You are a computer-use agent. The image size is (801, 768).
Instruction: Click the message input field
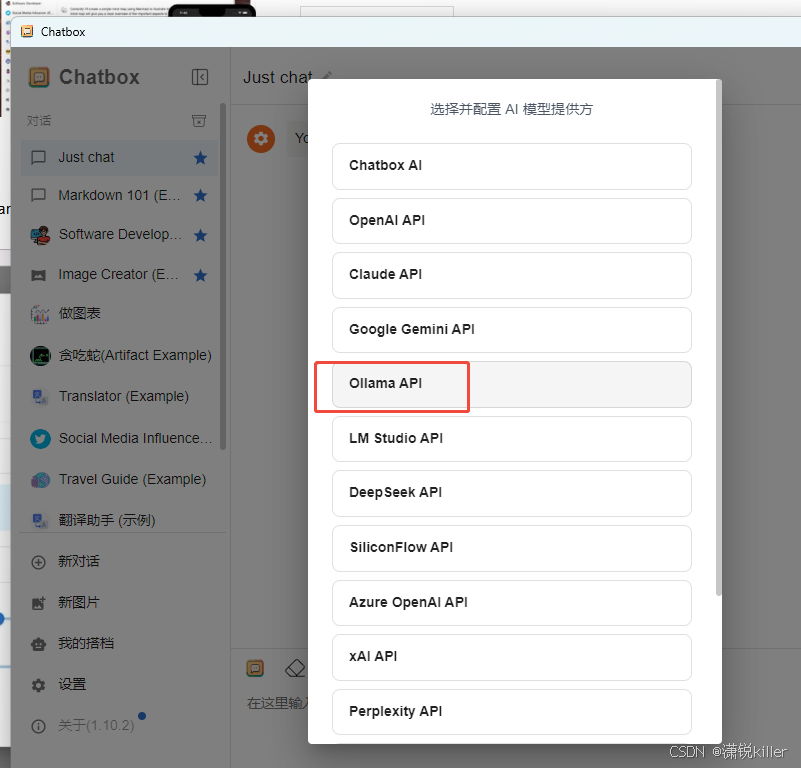click(x=277, y=703)
